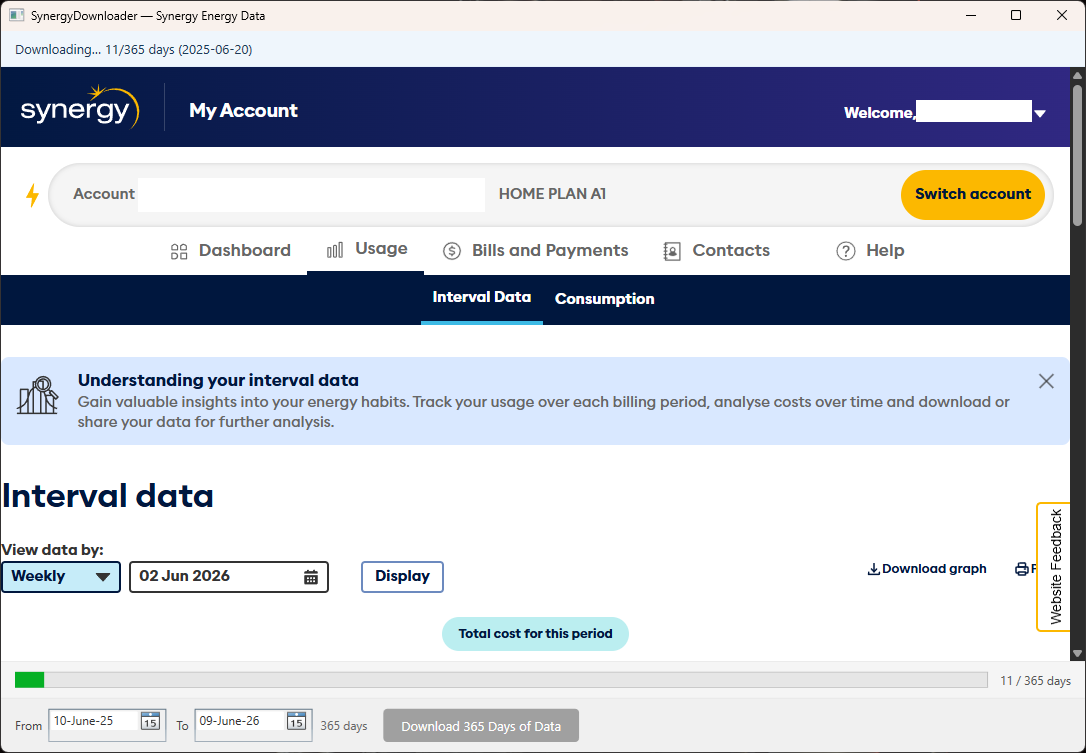The image size is (1086, 753).
Task: Maximize the SynergyDownloader window
Action: pyautogui.click(x=1016, y=15)
